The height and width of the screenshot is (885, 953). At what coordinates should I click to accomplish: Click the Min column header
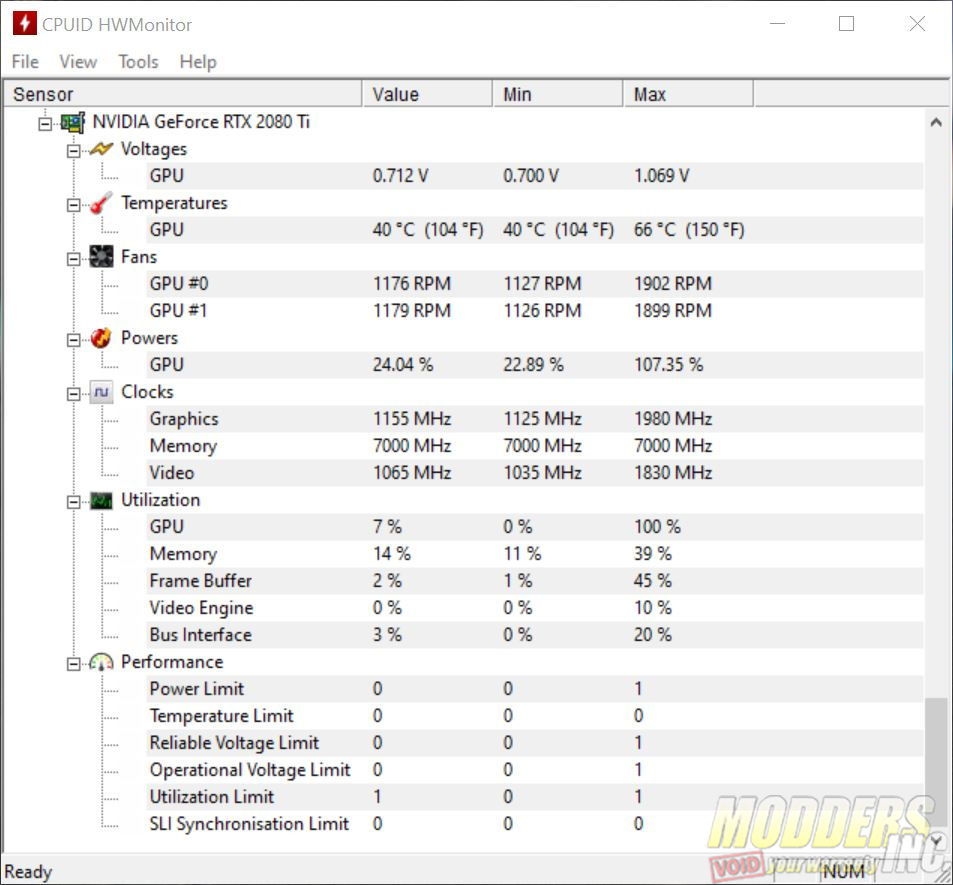[x=558, y=94]
